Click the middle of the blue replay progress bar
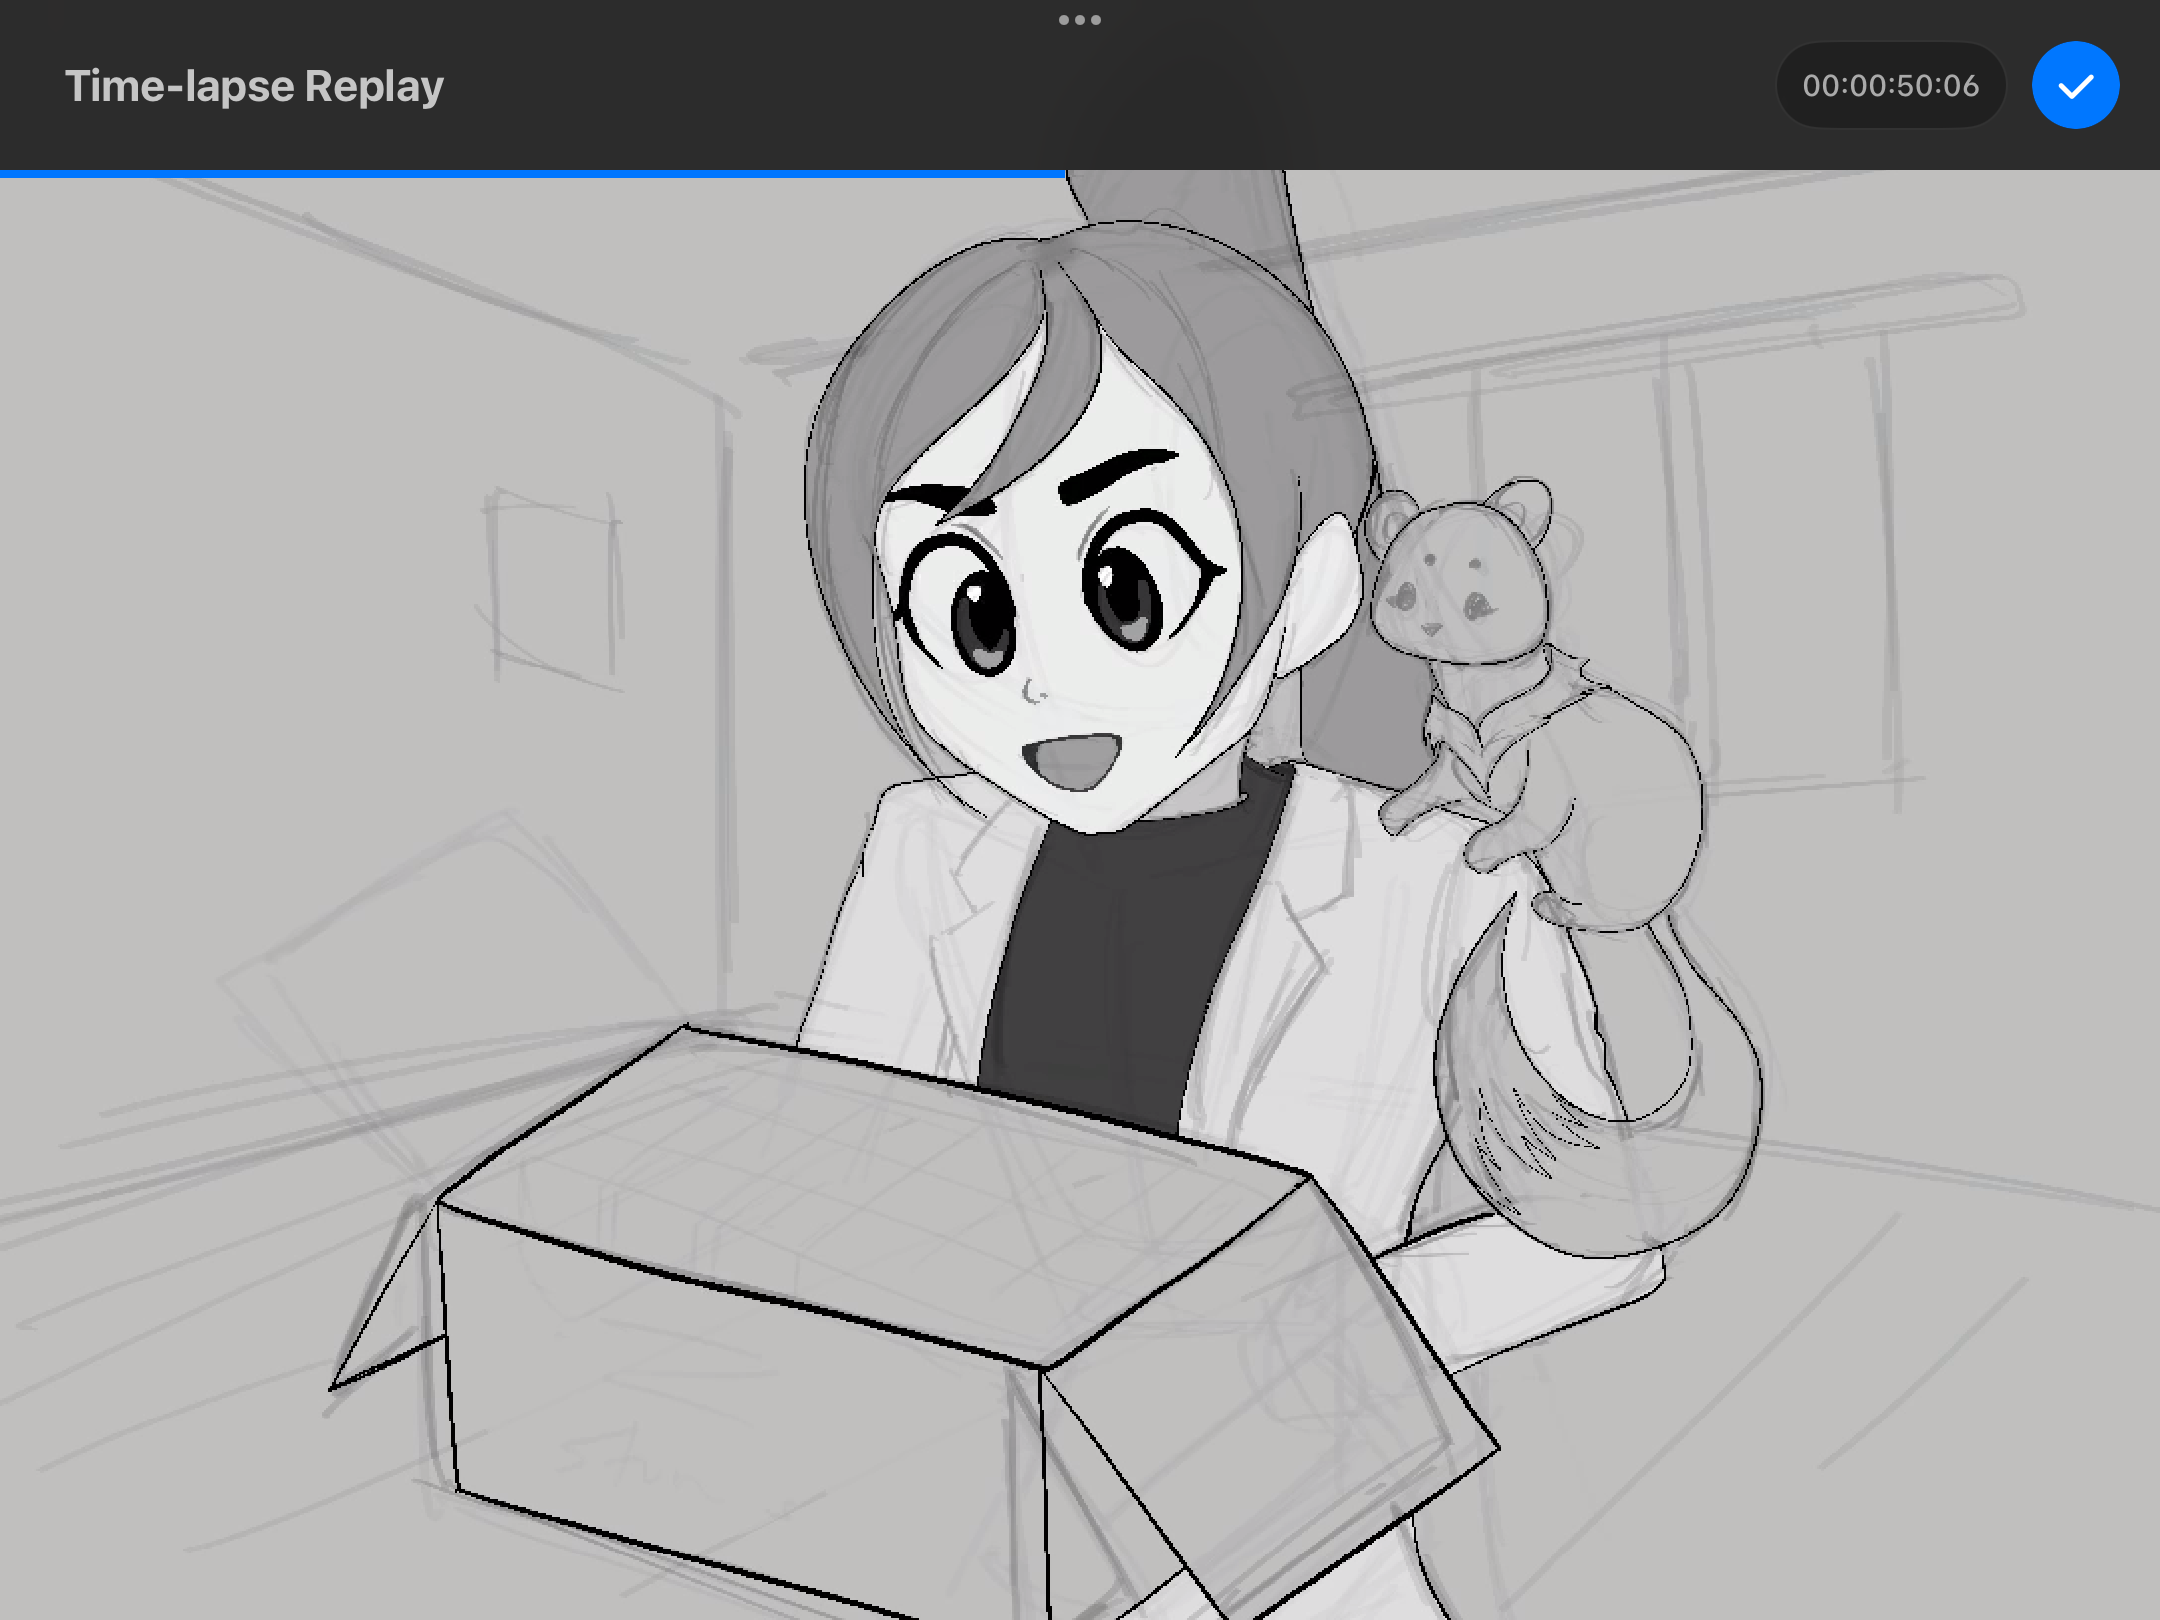This screenshot has width=2160, height=1620. [532, 174]
